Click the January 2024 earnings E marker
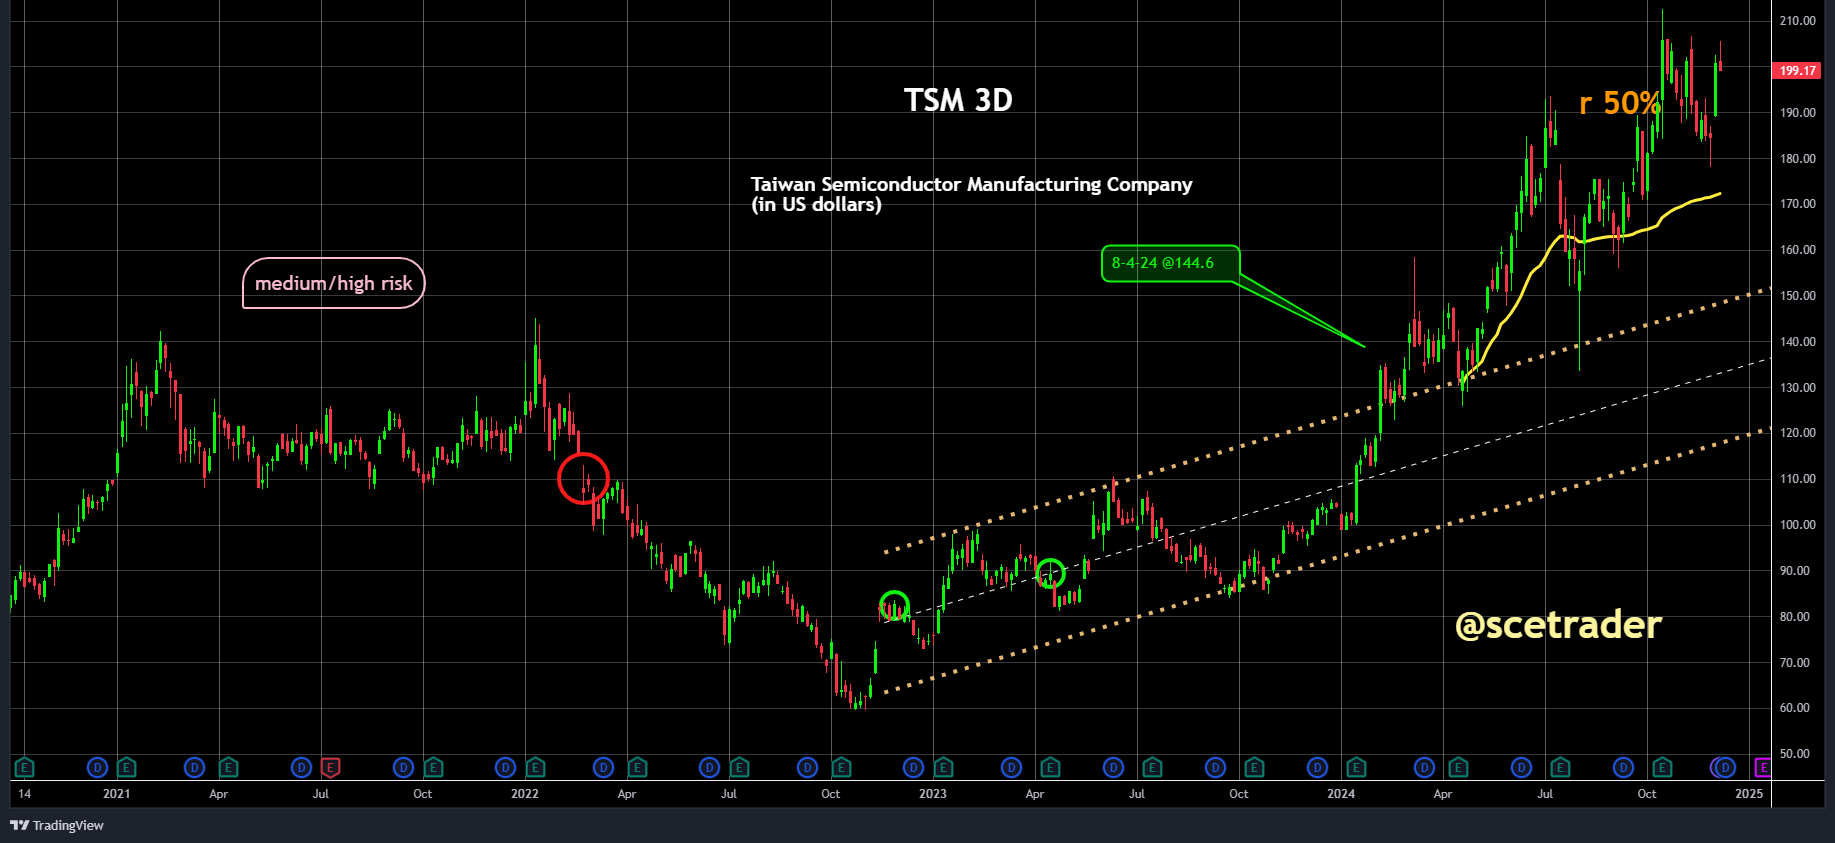The image size is (1835, 843). [x=1356, y=768]
